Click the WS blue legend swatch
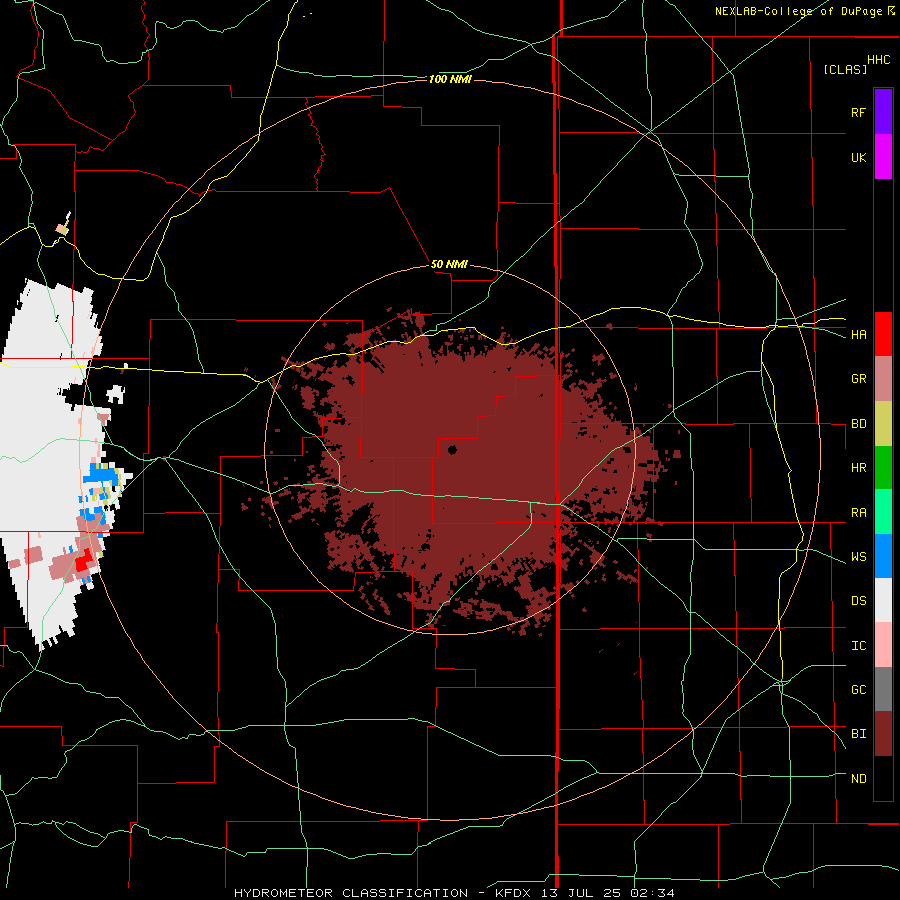The image size is (900, 900). pyautogui.click(x=883, y=556)
